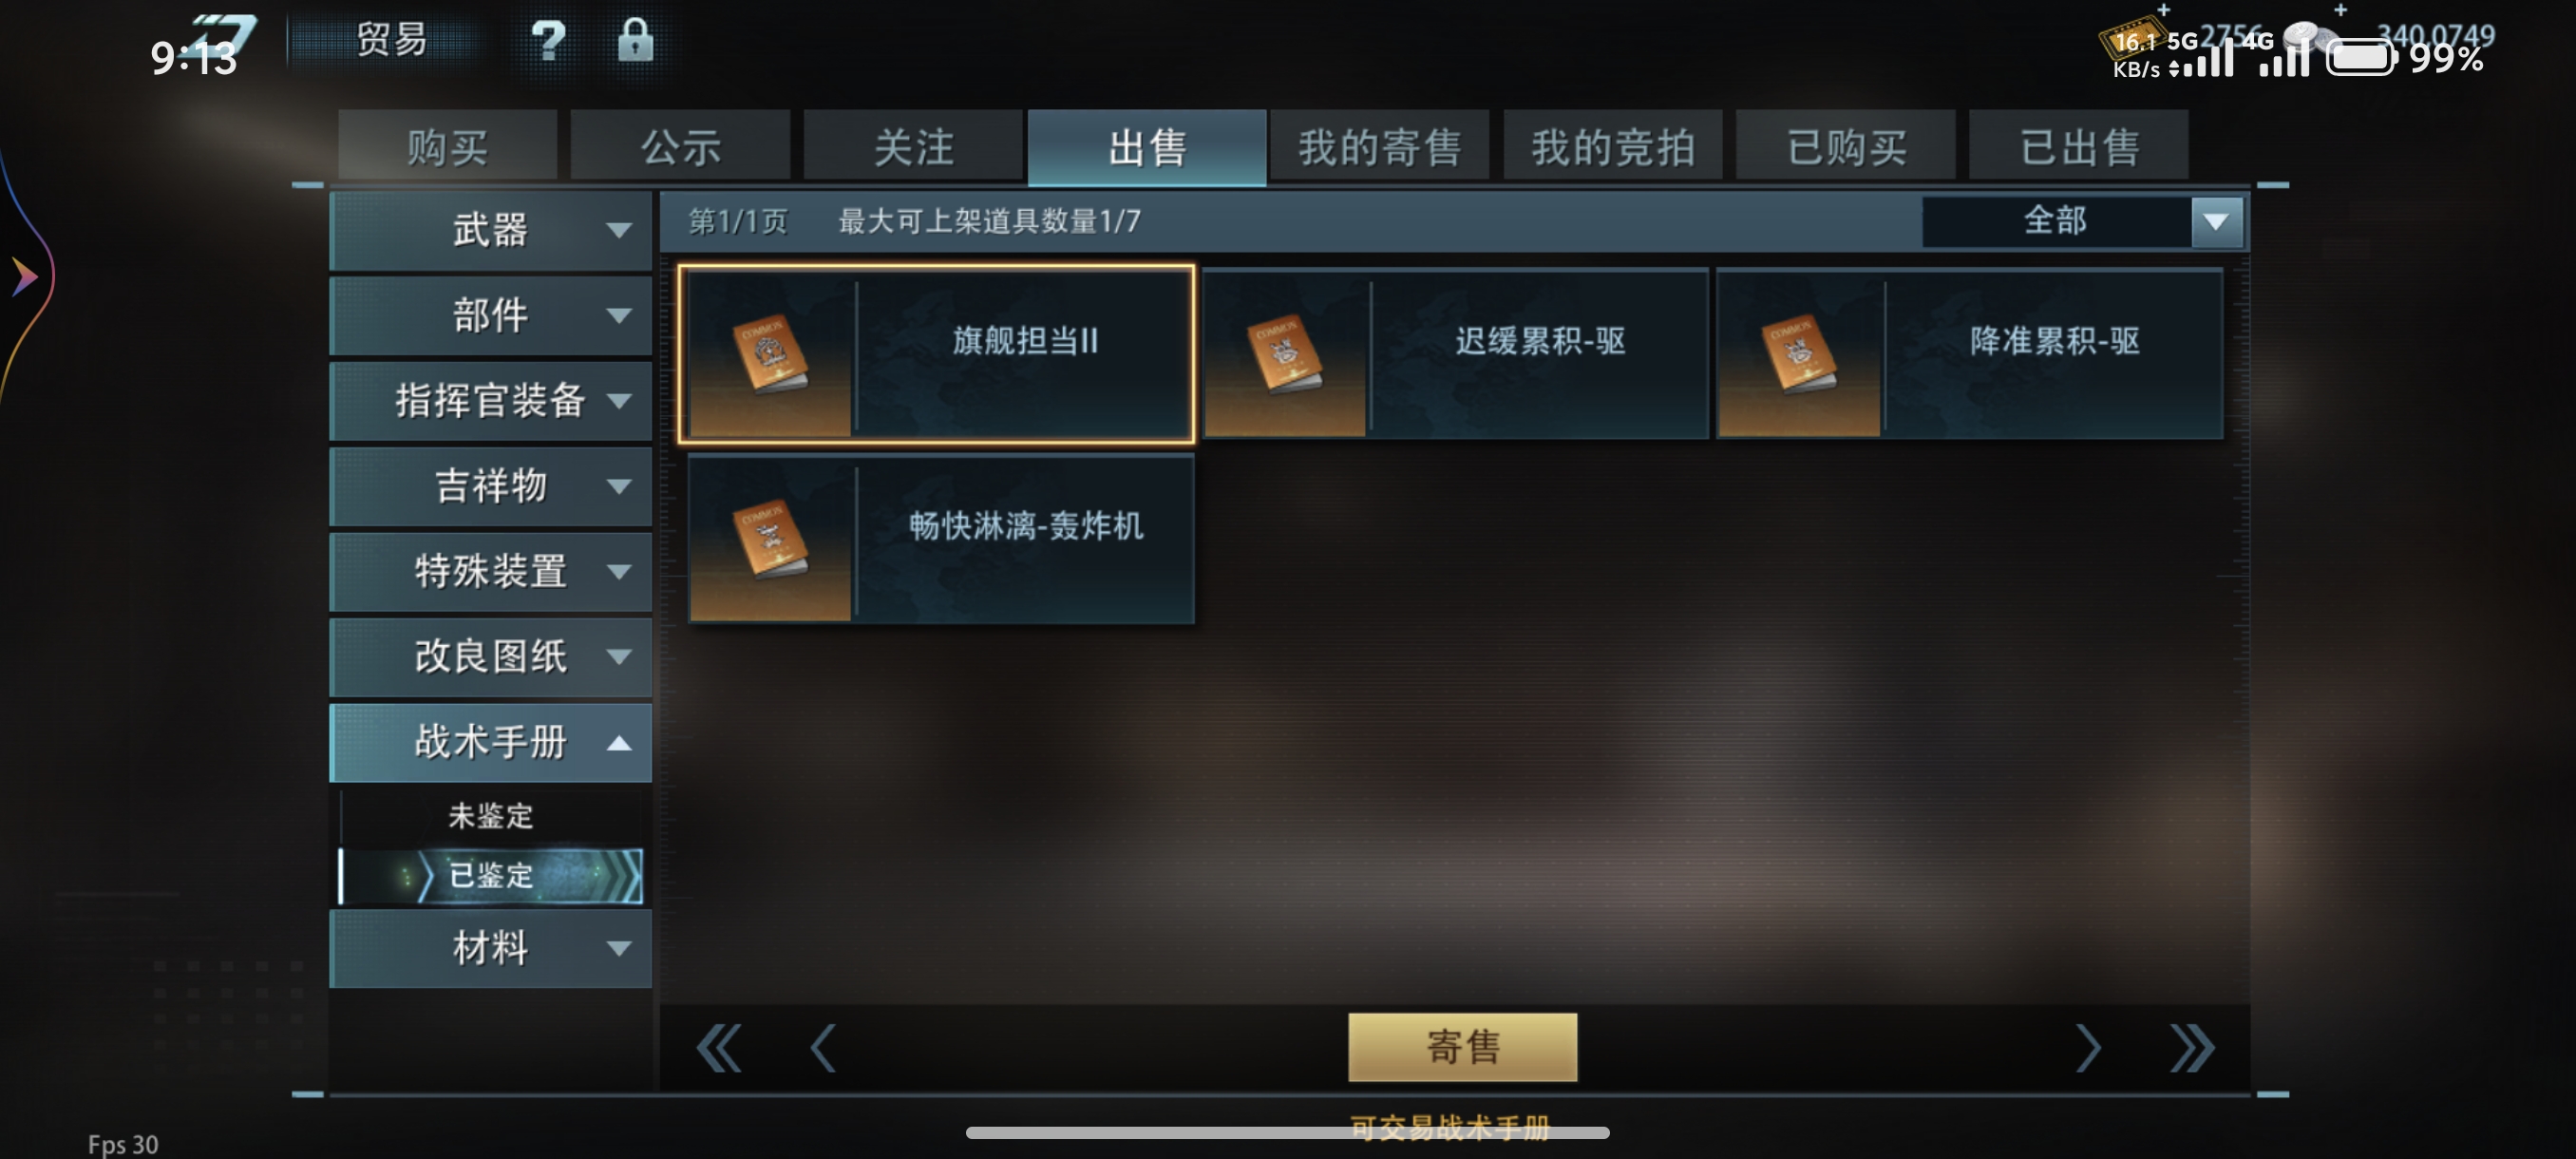Jump to last page double-right arrows
This screenshot has height=1159, width=2576.
point(2192,1047)
